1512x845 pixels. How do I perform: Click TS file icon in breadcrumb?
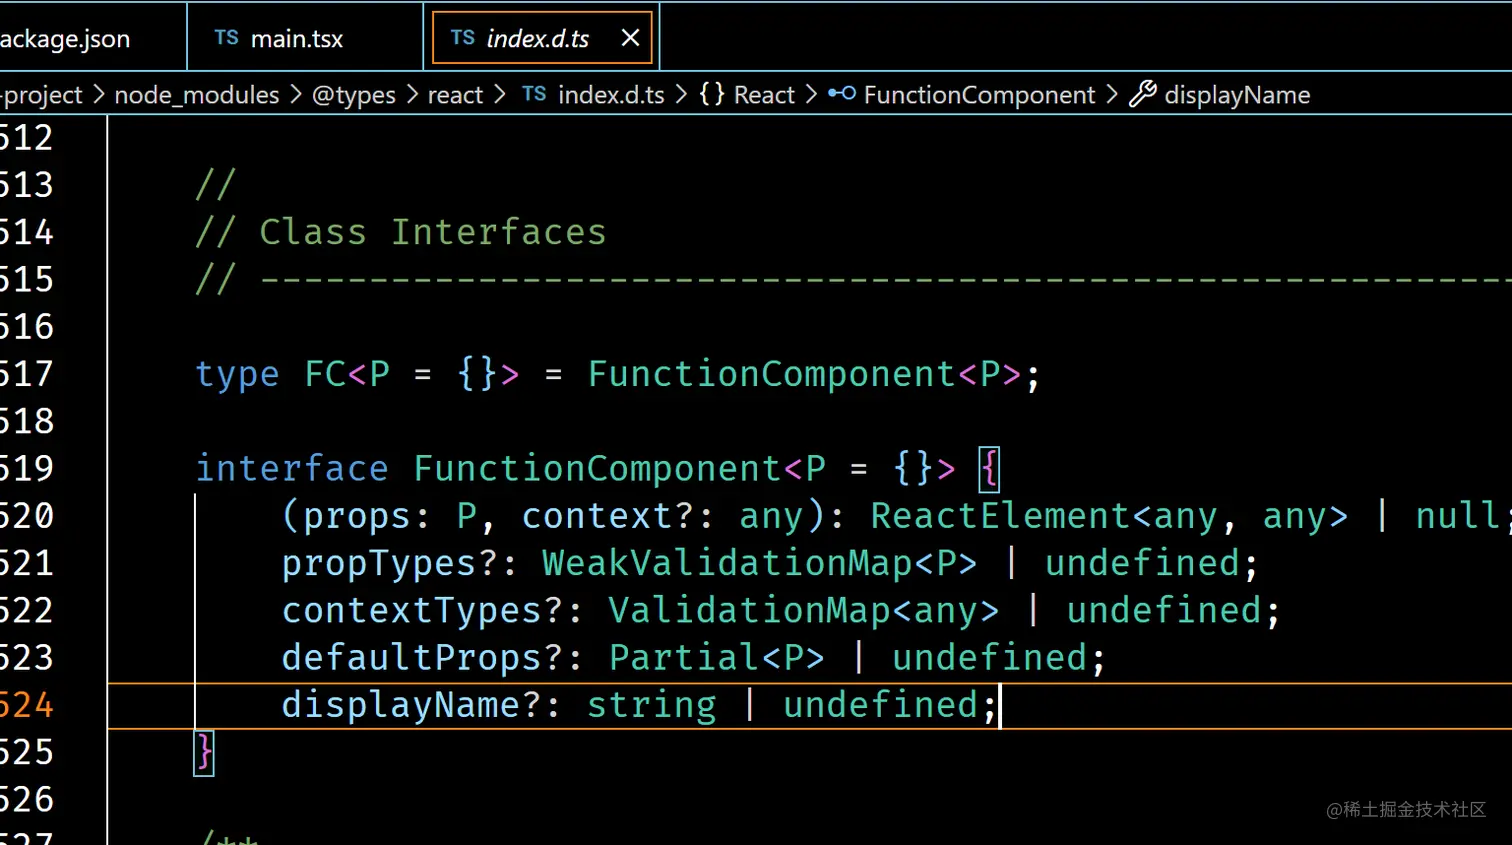534,94
